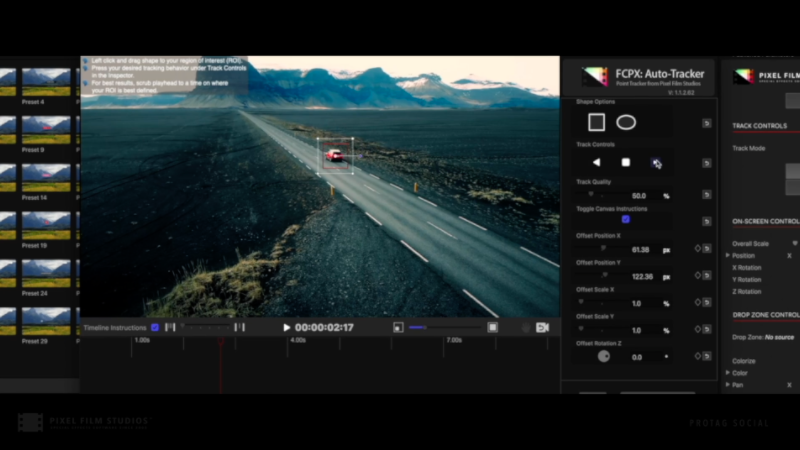Screen dimensions: 800x450
Task: Stop tracking with the square stop button
Action: point(626,162)
